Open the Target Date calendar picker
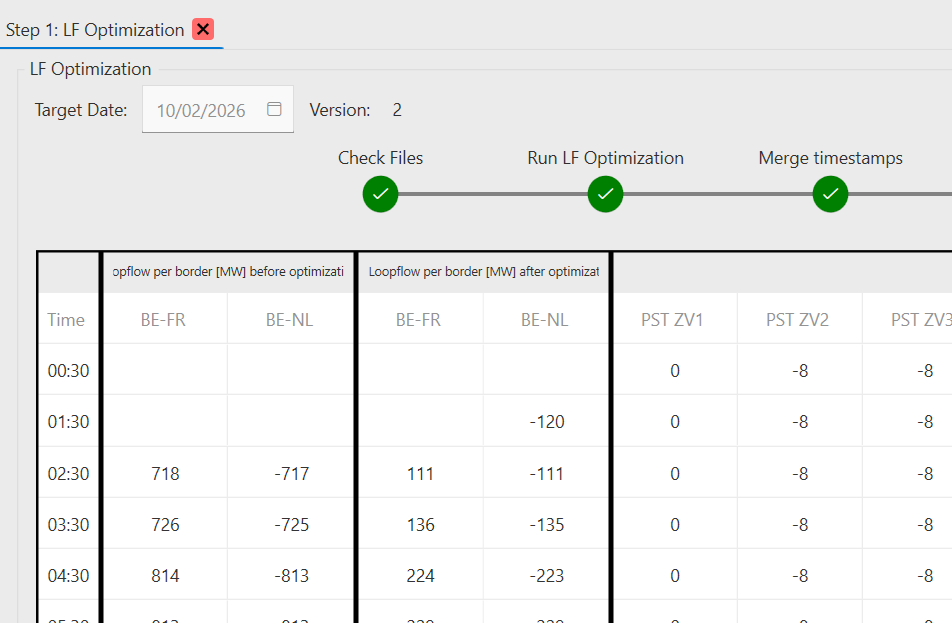Image resolution: width=952 pixels, height=623 pixels. click(x=274, y=109)
